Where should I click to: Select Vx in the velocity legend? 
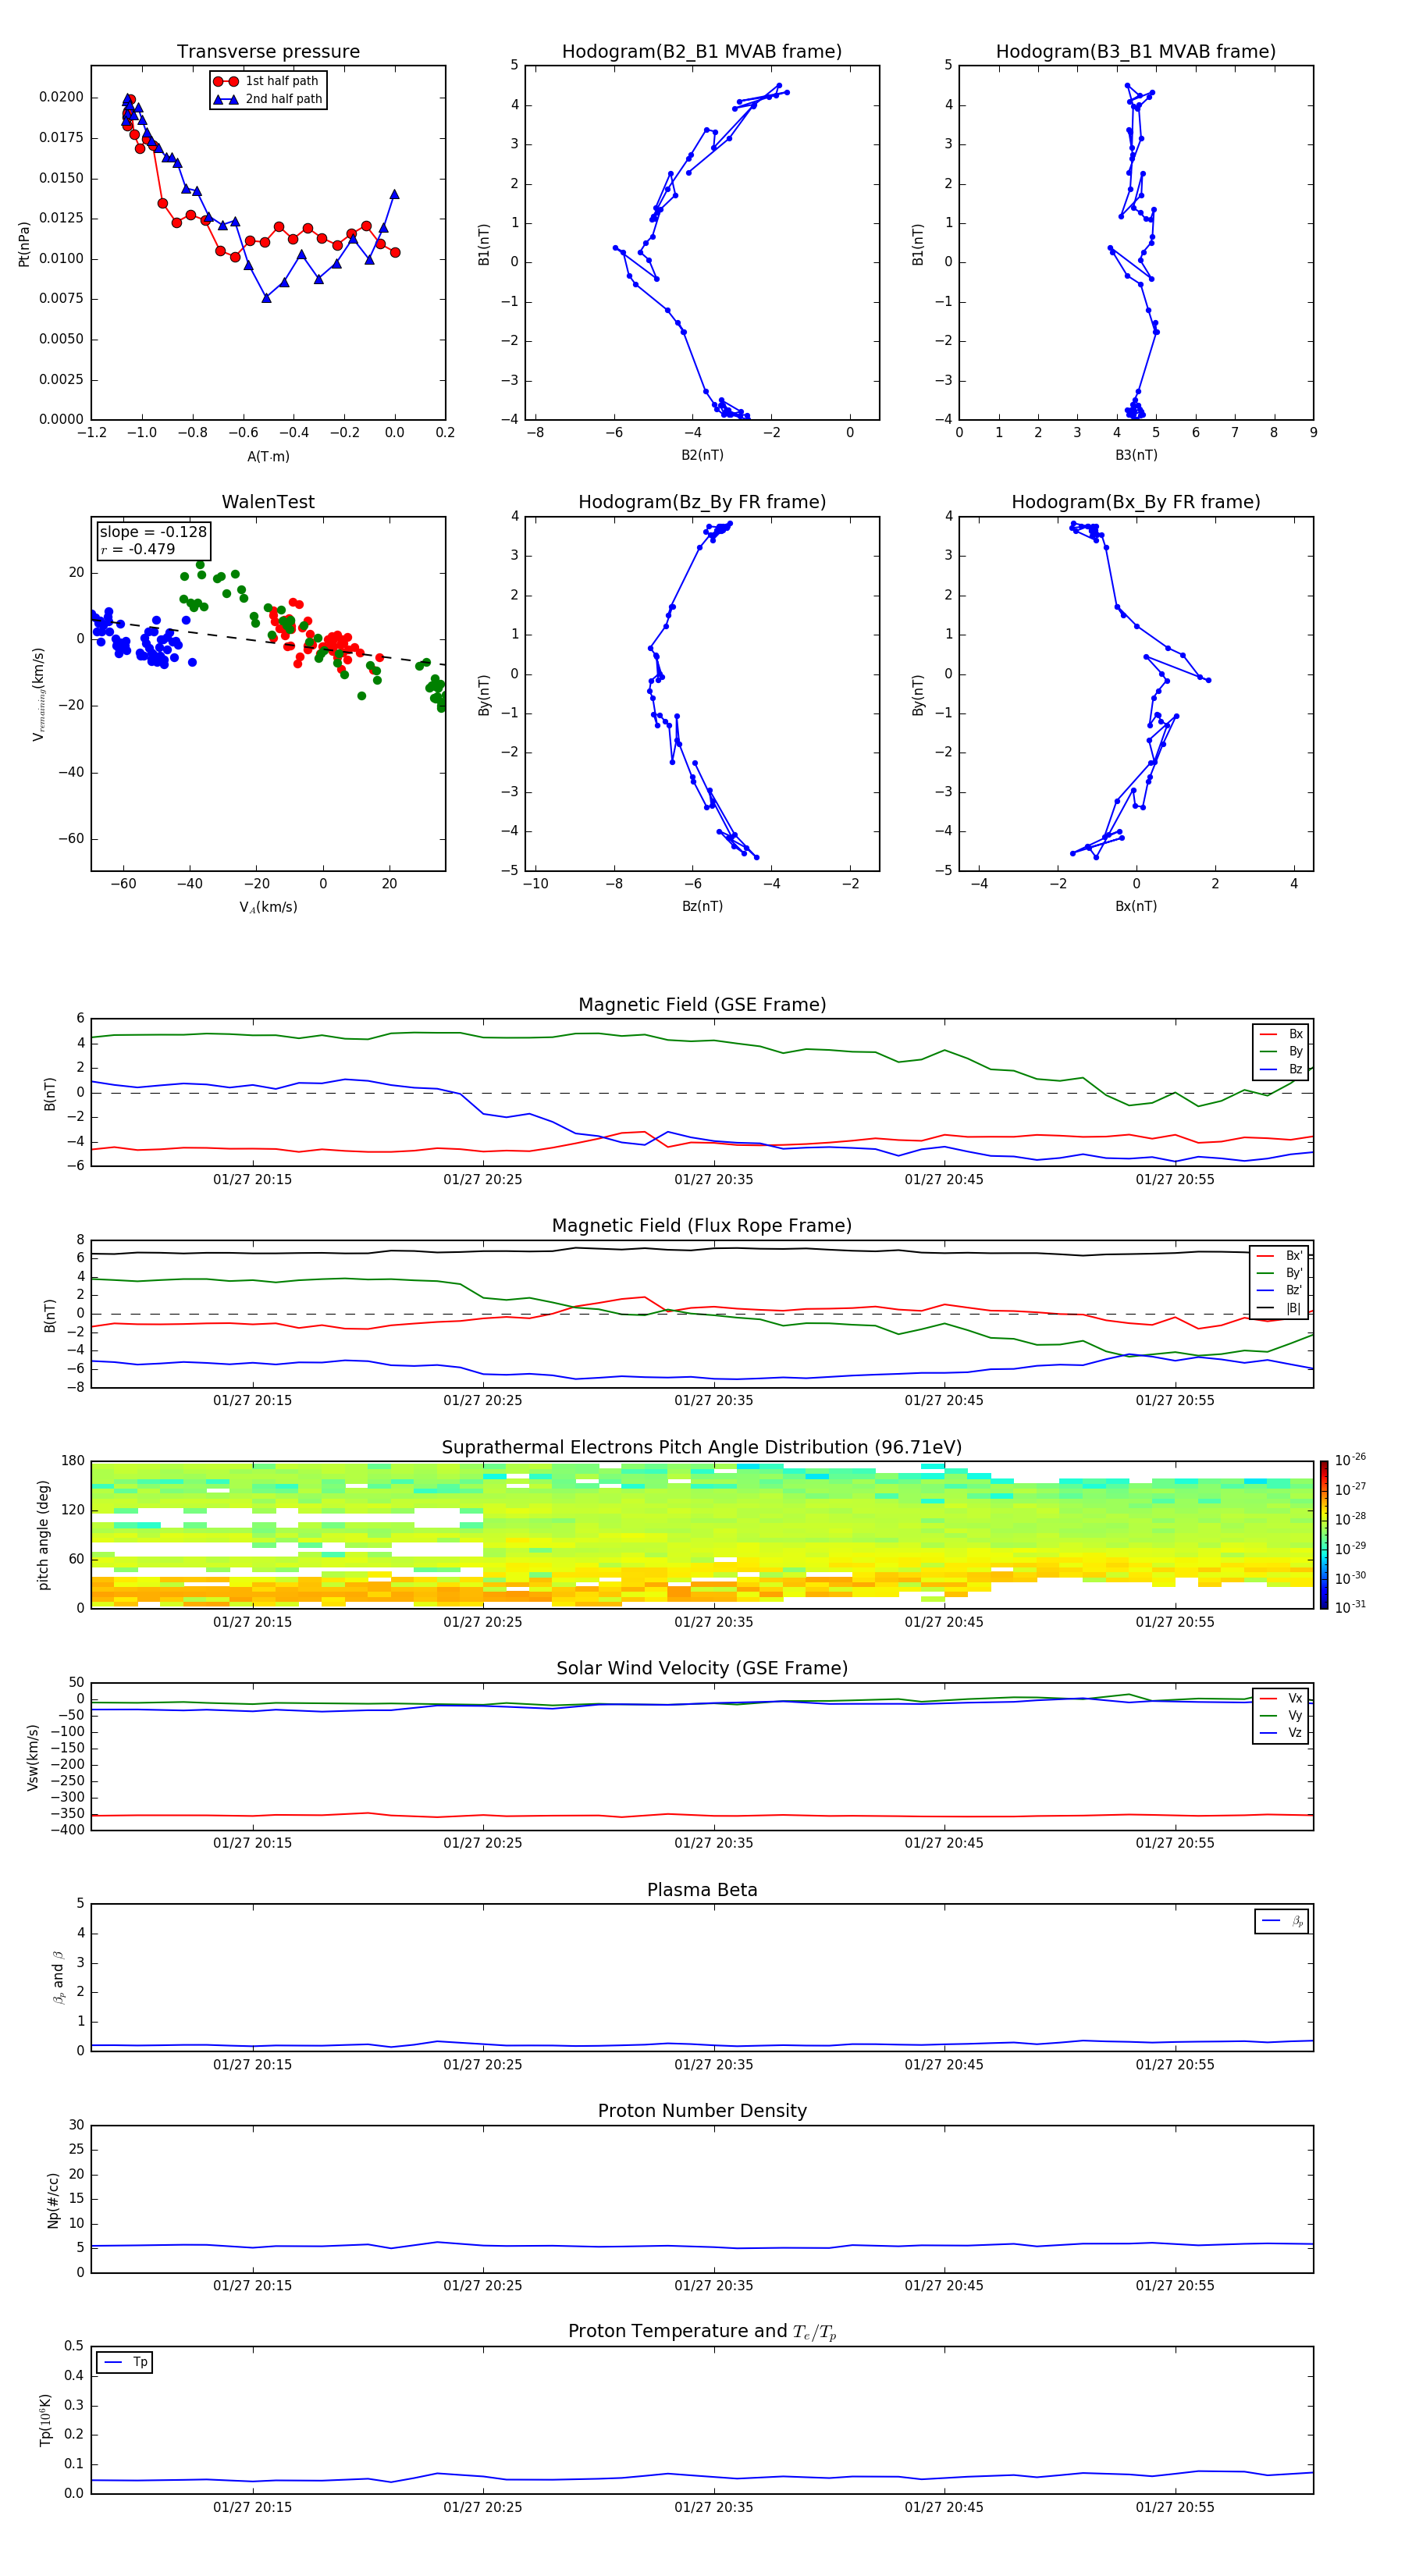1282,1699
